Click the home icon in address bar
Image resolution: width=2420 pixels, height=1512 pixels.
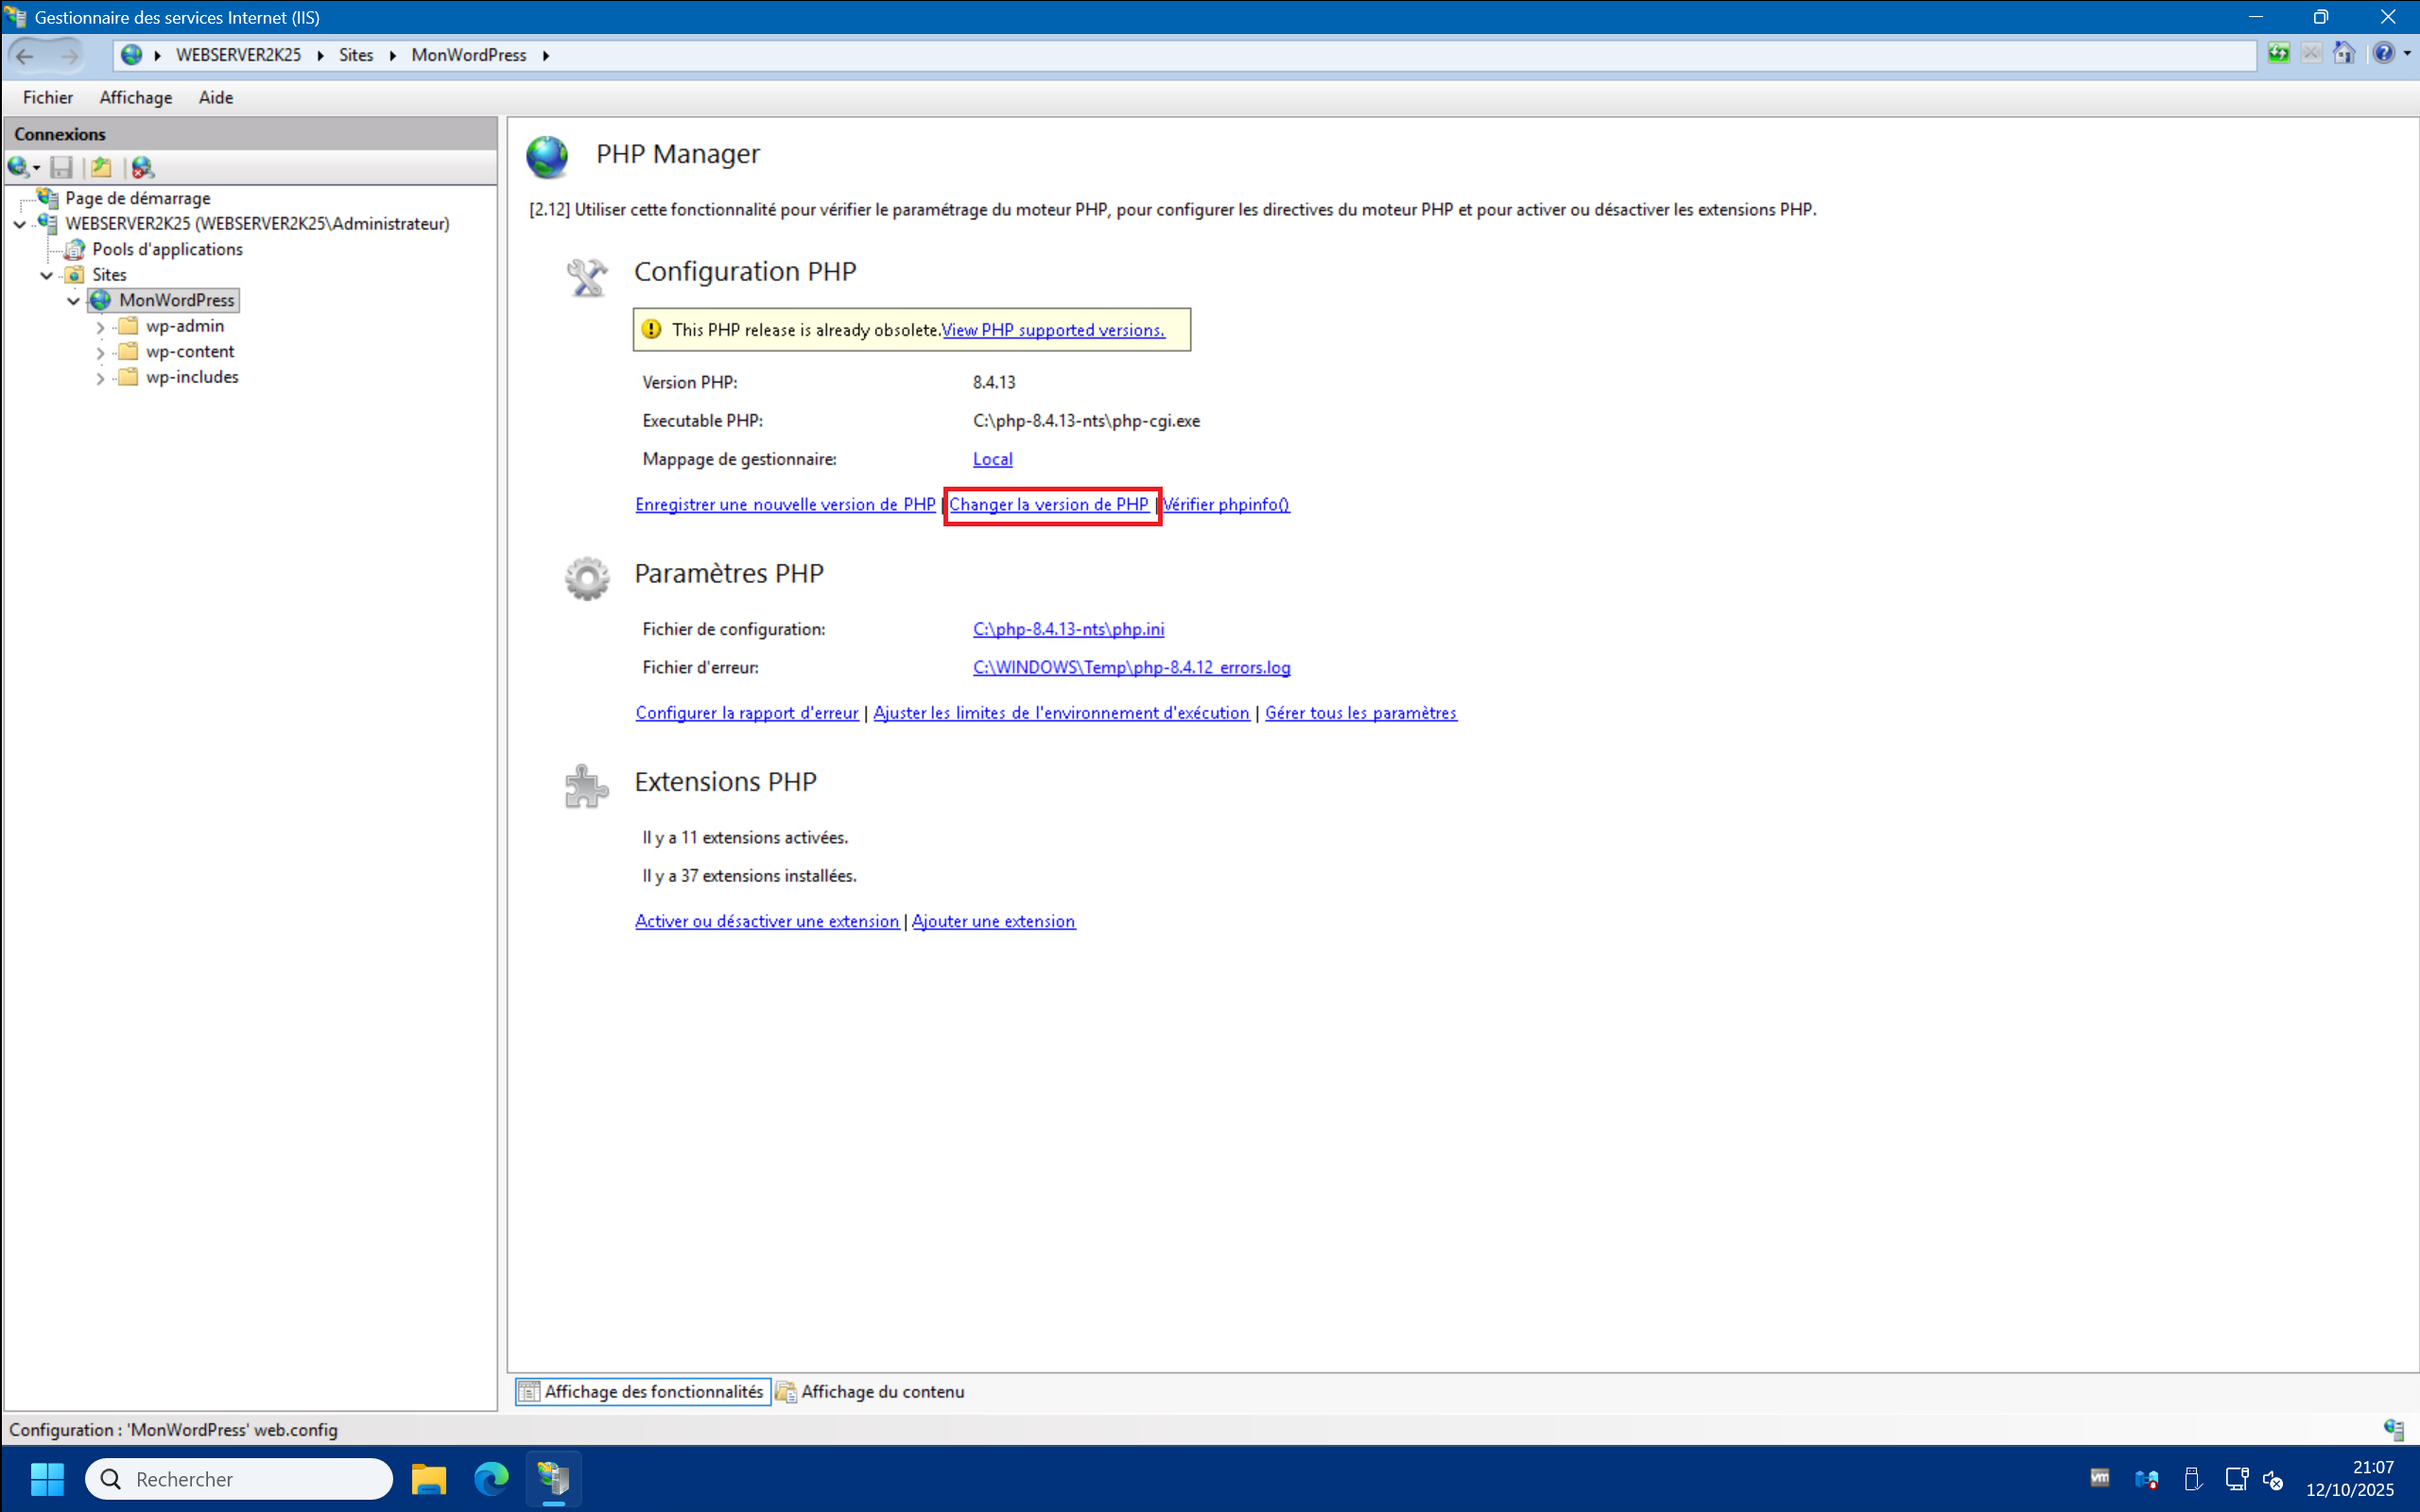(2344, 54)
